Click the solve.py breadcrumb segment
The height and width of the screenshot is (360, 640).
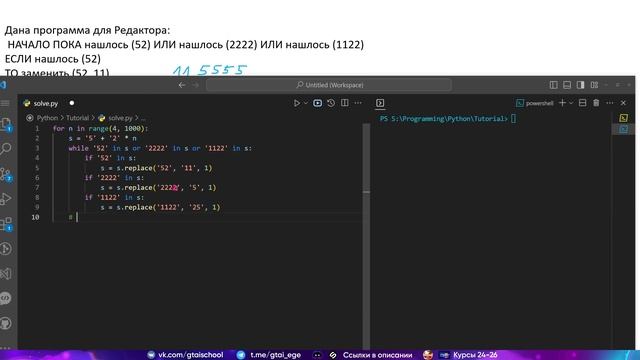[120, 118]
